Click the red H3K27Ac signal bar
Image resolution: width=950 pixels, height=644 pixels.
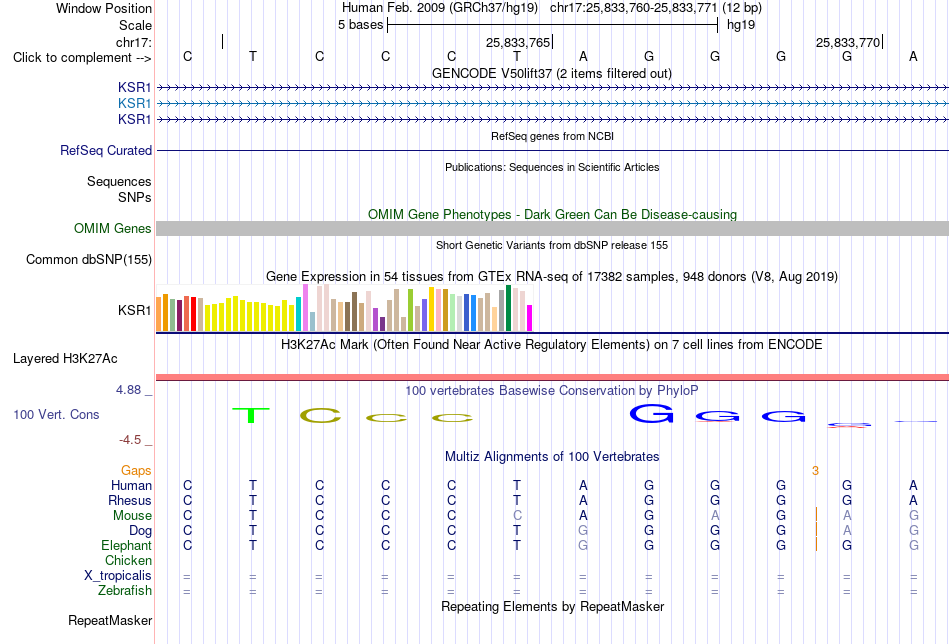(552, 377)
